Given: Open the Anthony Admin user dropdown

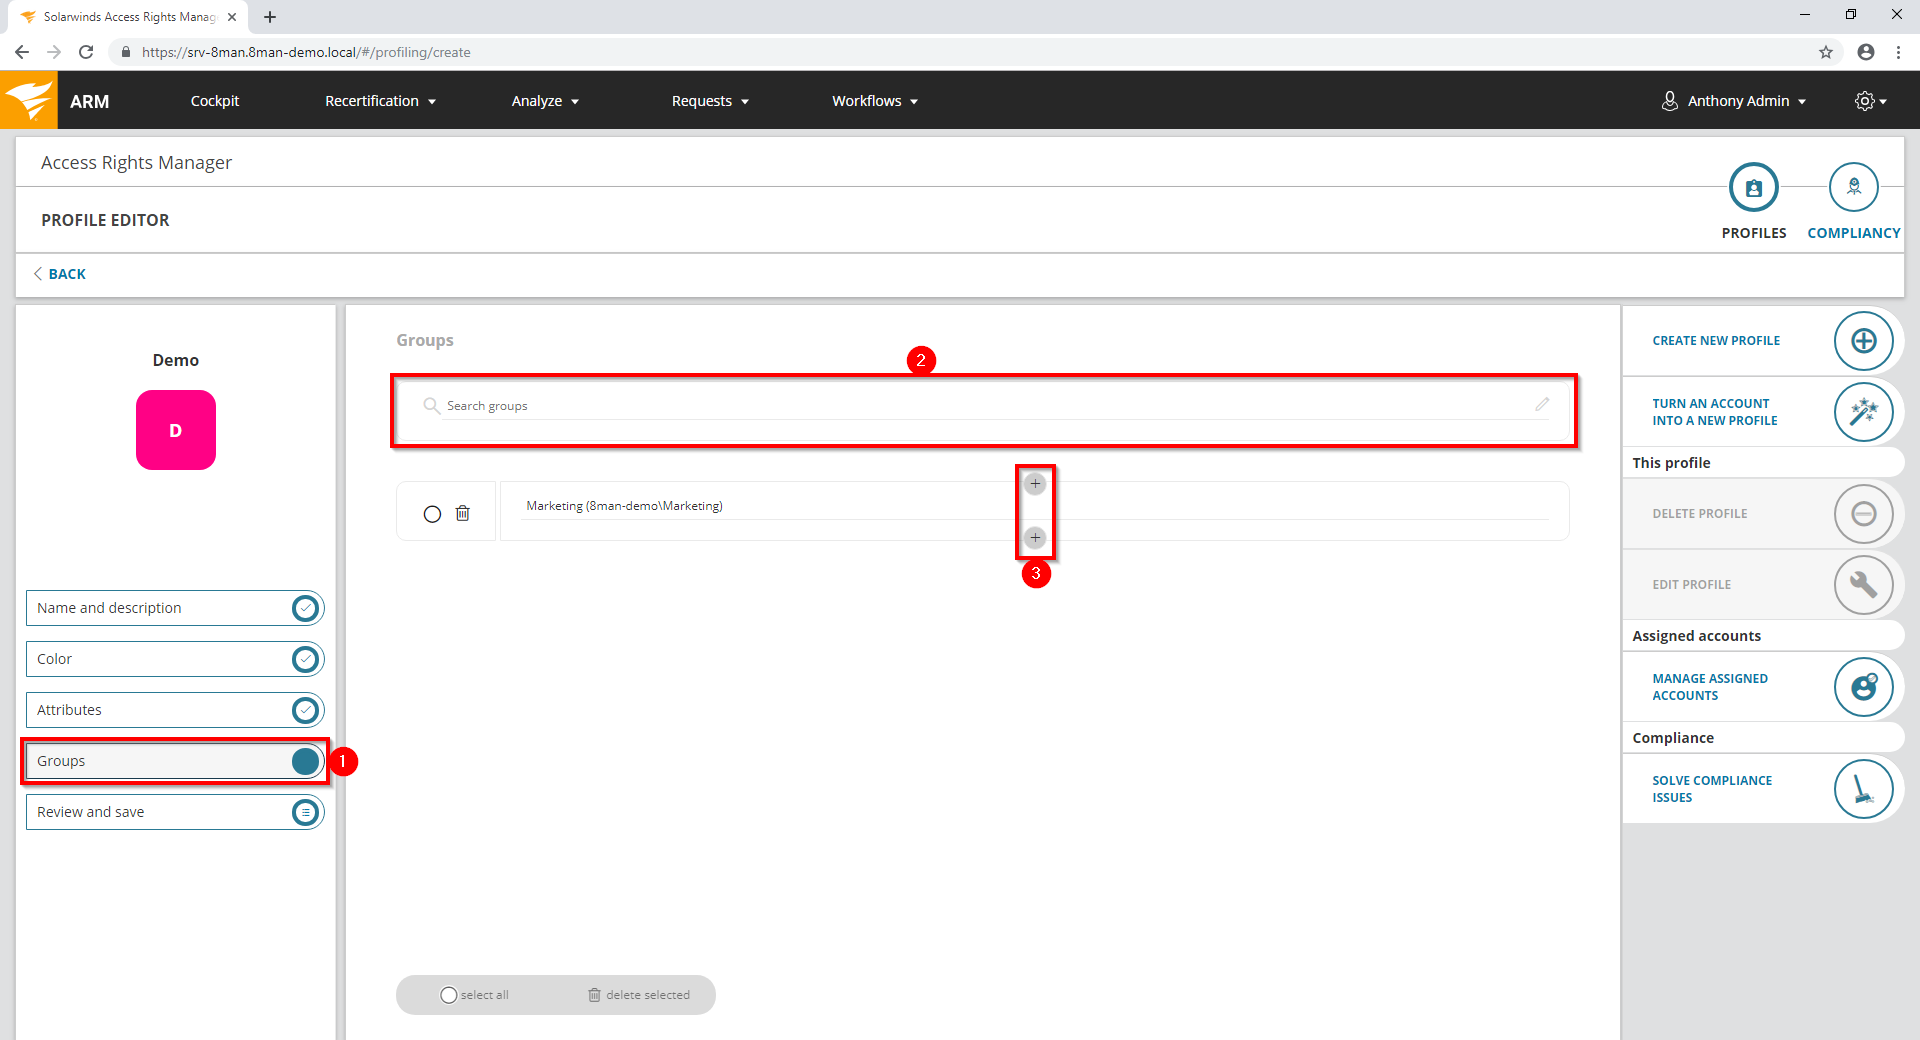Looking at the screenshot, I should tap(1735, 101).
